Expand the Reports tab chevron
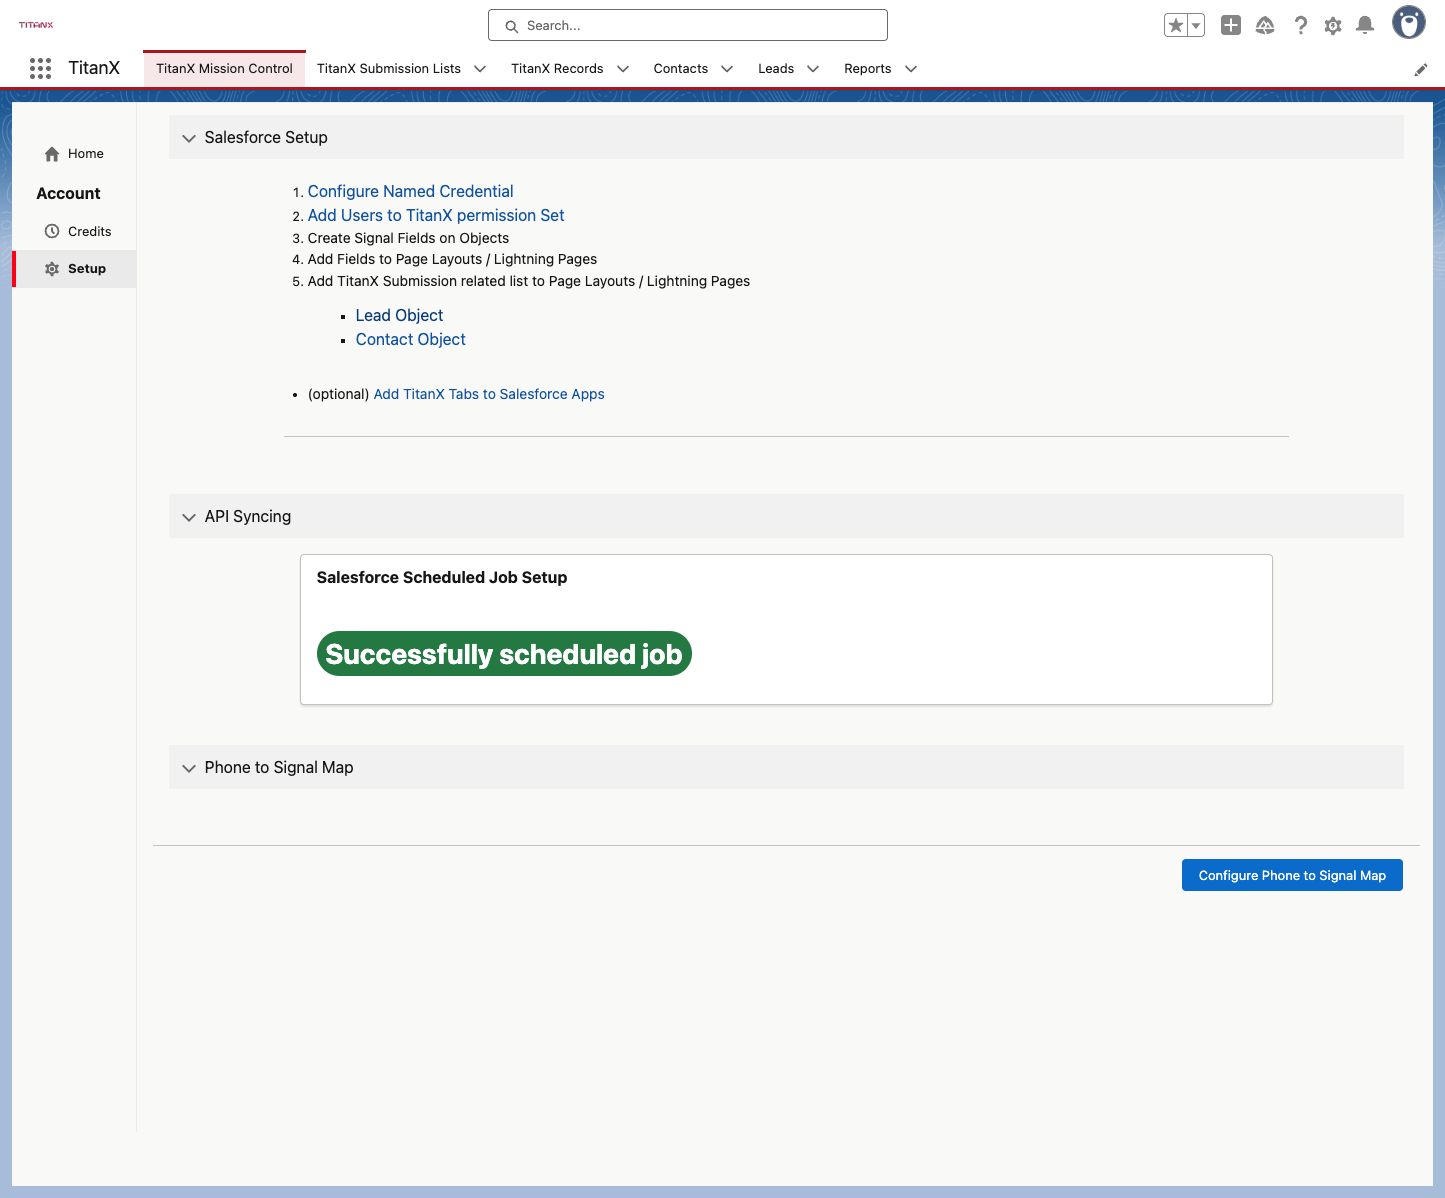1445x1198 pixels. tap(911, 69)
